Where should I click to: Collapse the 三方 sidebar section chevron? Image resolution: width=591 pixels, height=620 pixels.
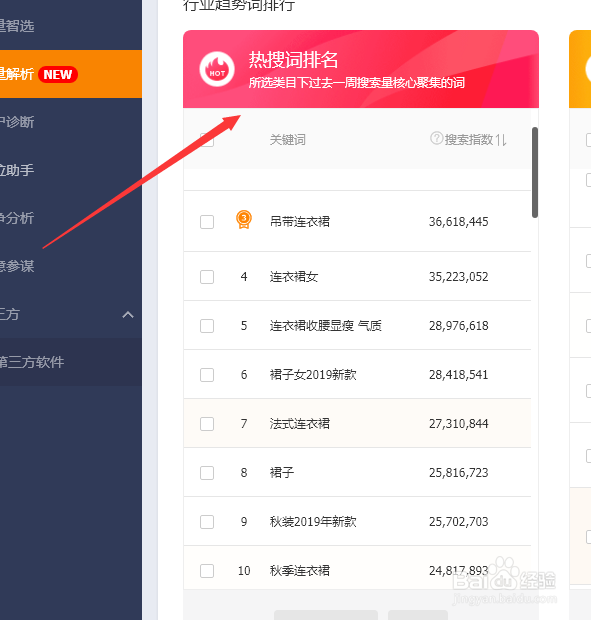pyautogui.click(x=128, y=315)
